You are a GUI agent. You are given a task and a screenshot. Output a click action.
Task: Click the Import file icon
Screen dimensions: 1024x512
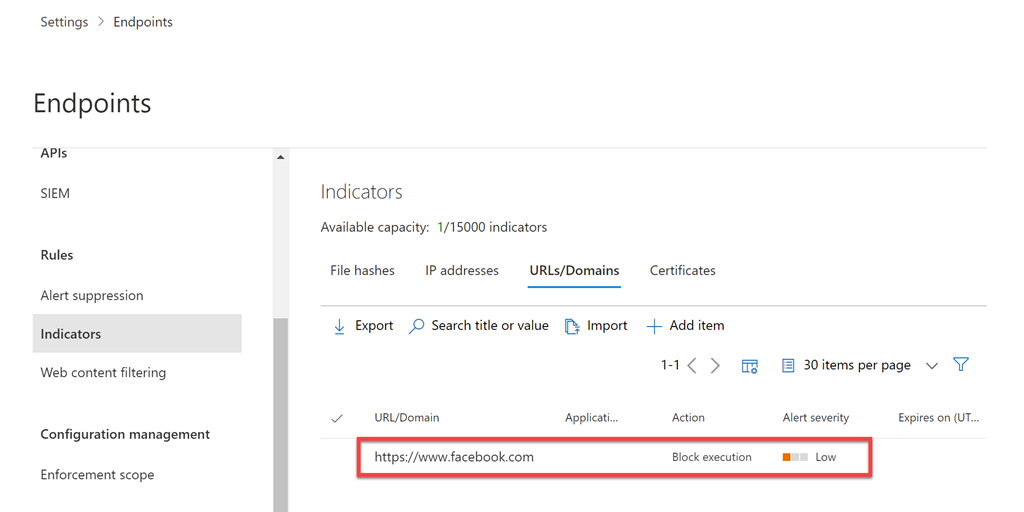(572, 326)
